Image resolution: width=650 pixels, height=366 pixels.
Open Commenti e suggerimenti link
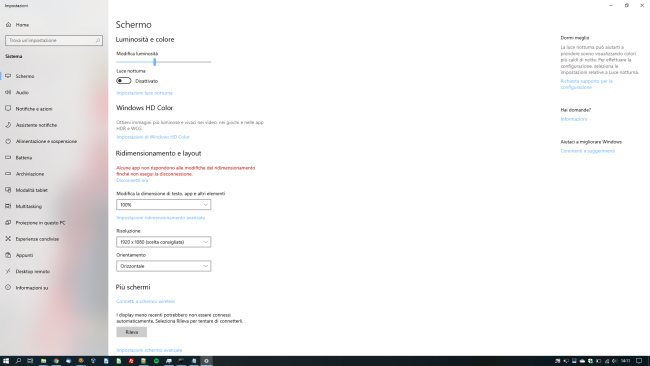click(587, 151)
